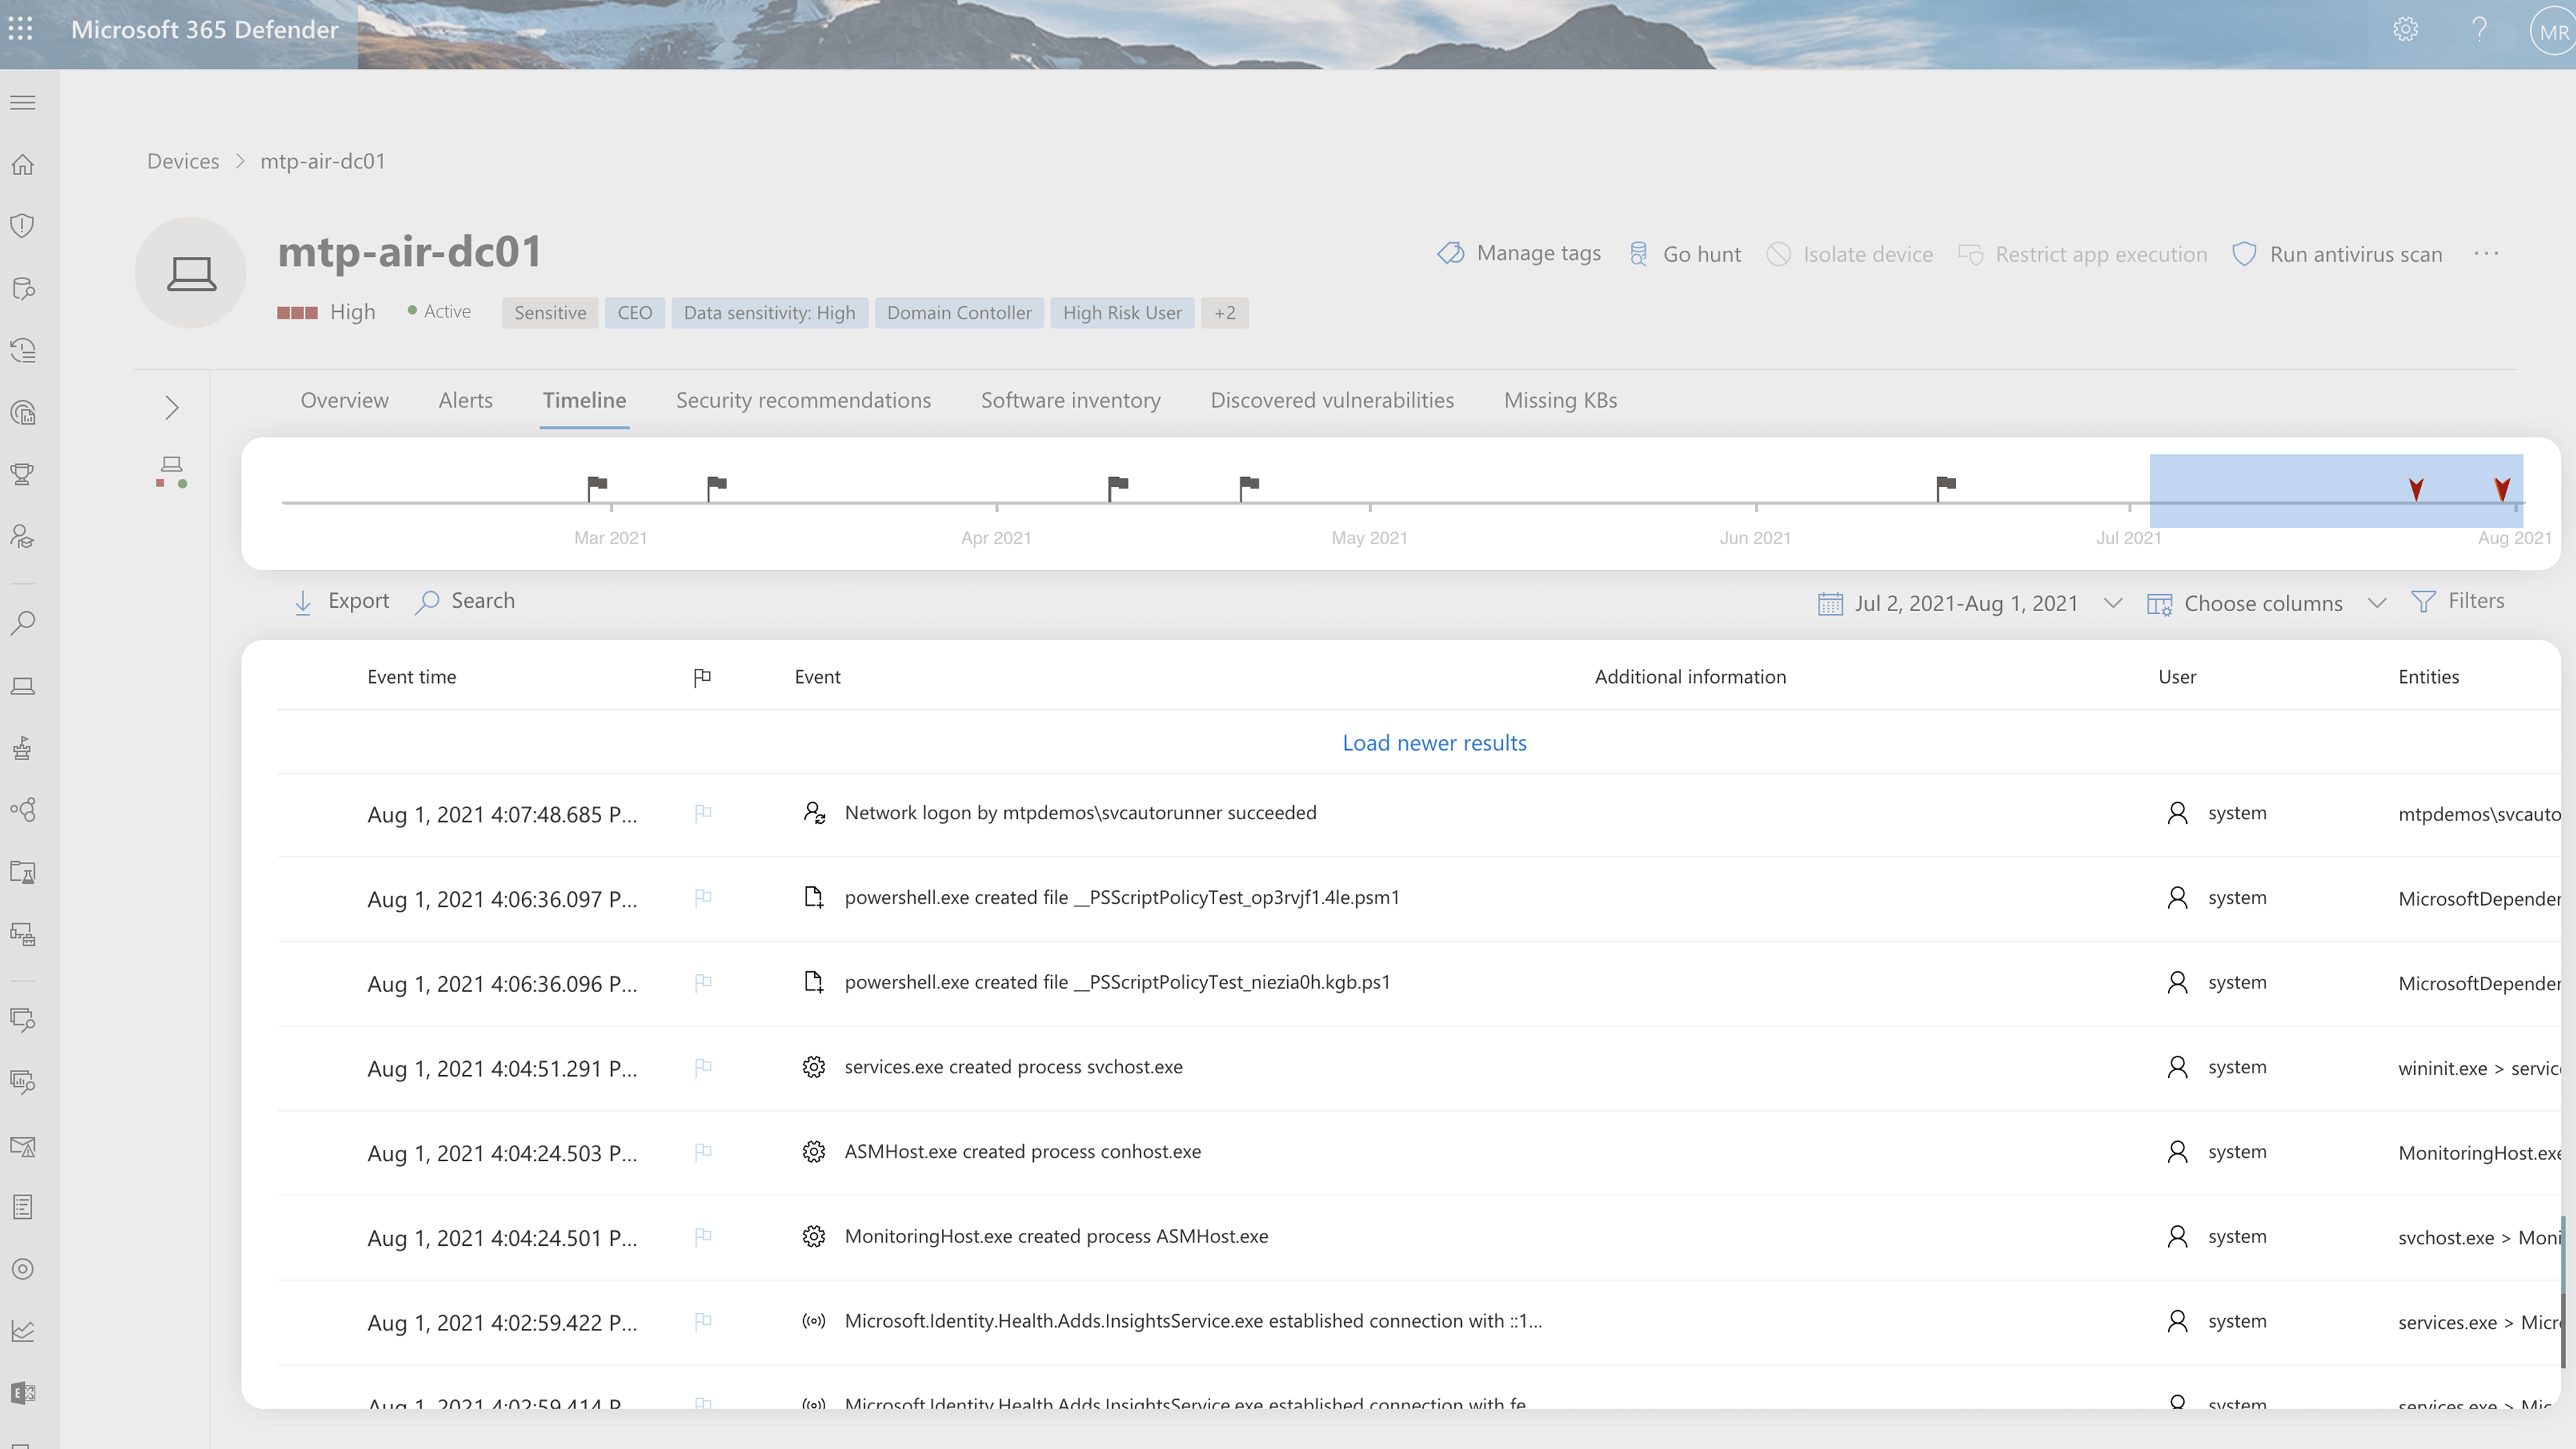This screenshot has width=2576, height=1449.
Task: Open the services.exe created process svchost.exe event
Action: pos(1013,1067)
